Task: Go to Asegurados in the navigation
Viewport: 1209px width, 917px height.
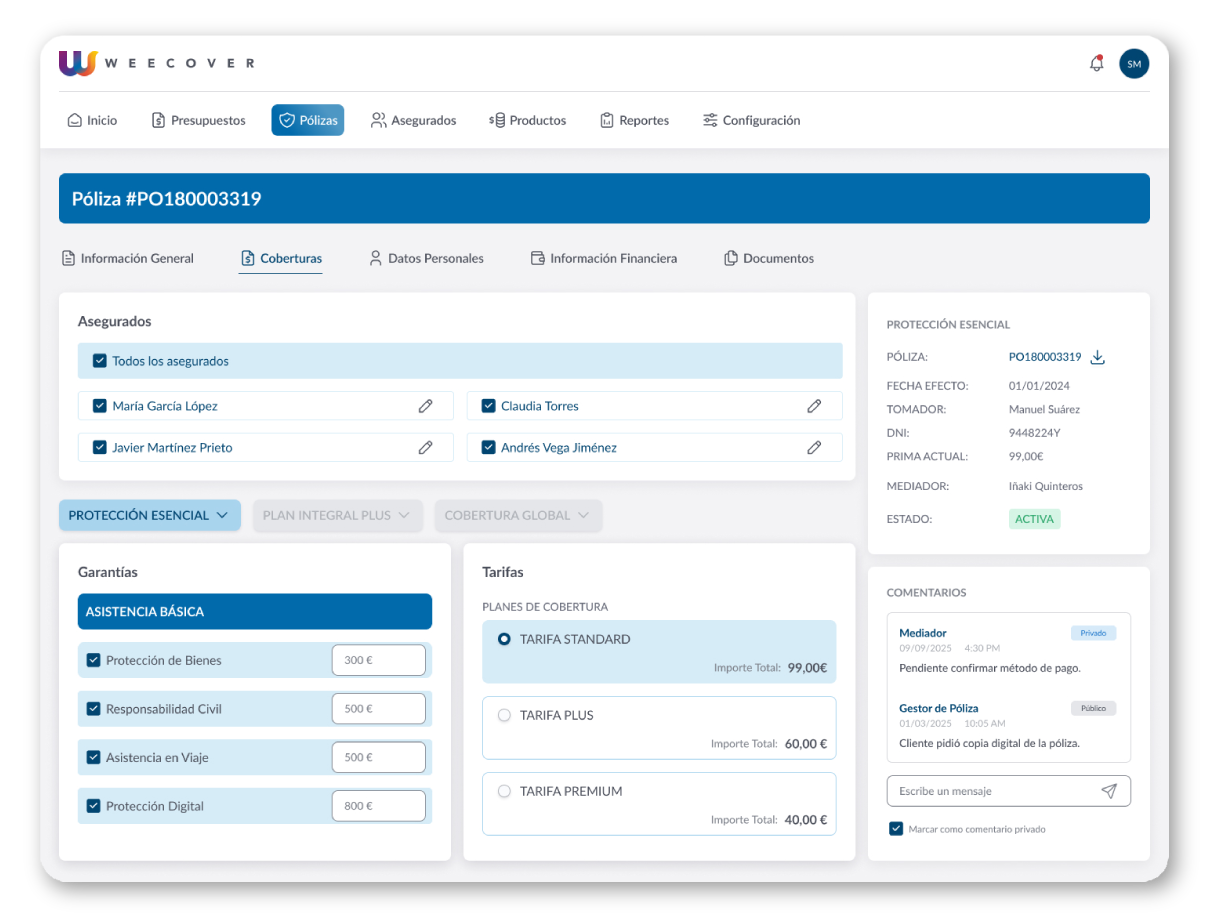Action: 413,120
